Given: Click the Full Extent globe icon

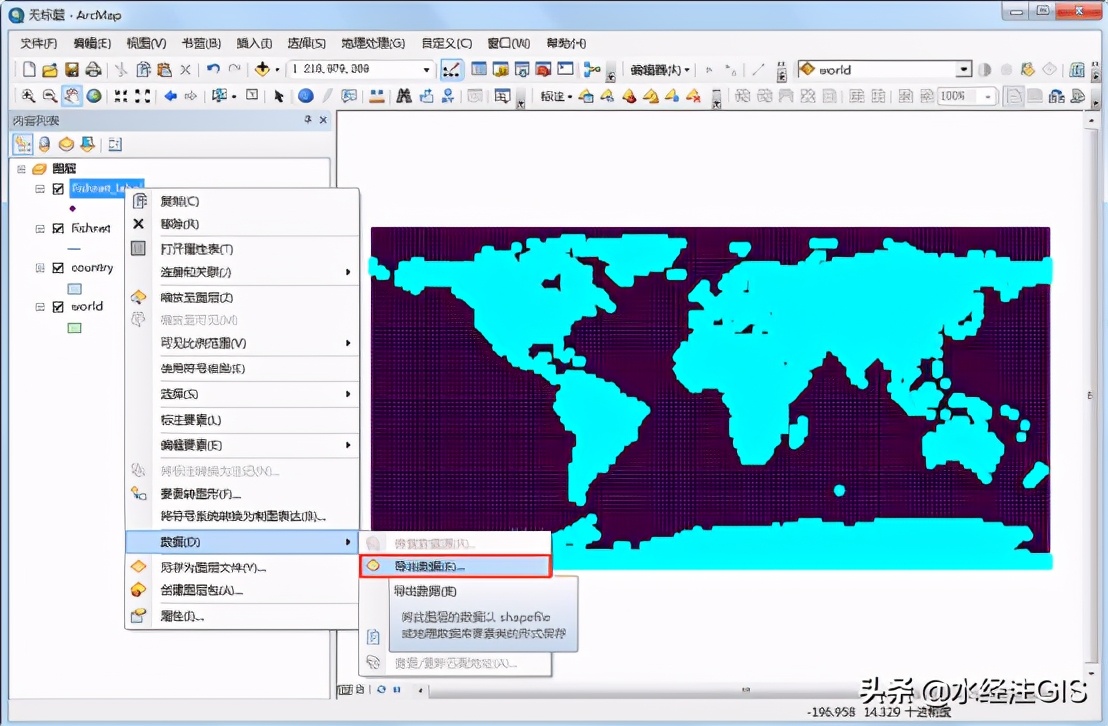Looking at the screenshot, I should 93,96.
